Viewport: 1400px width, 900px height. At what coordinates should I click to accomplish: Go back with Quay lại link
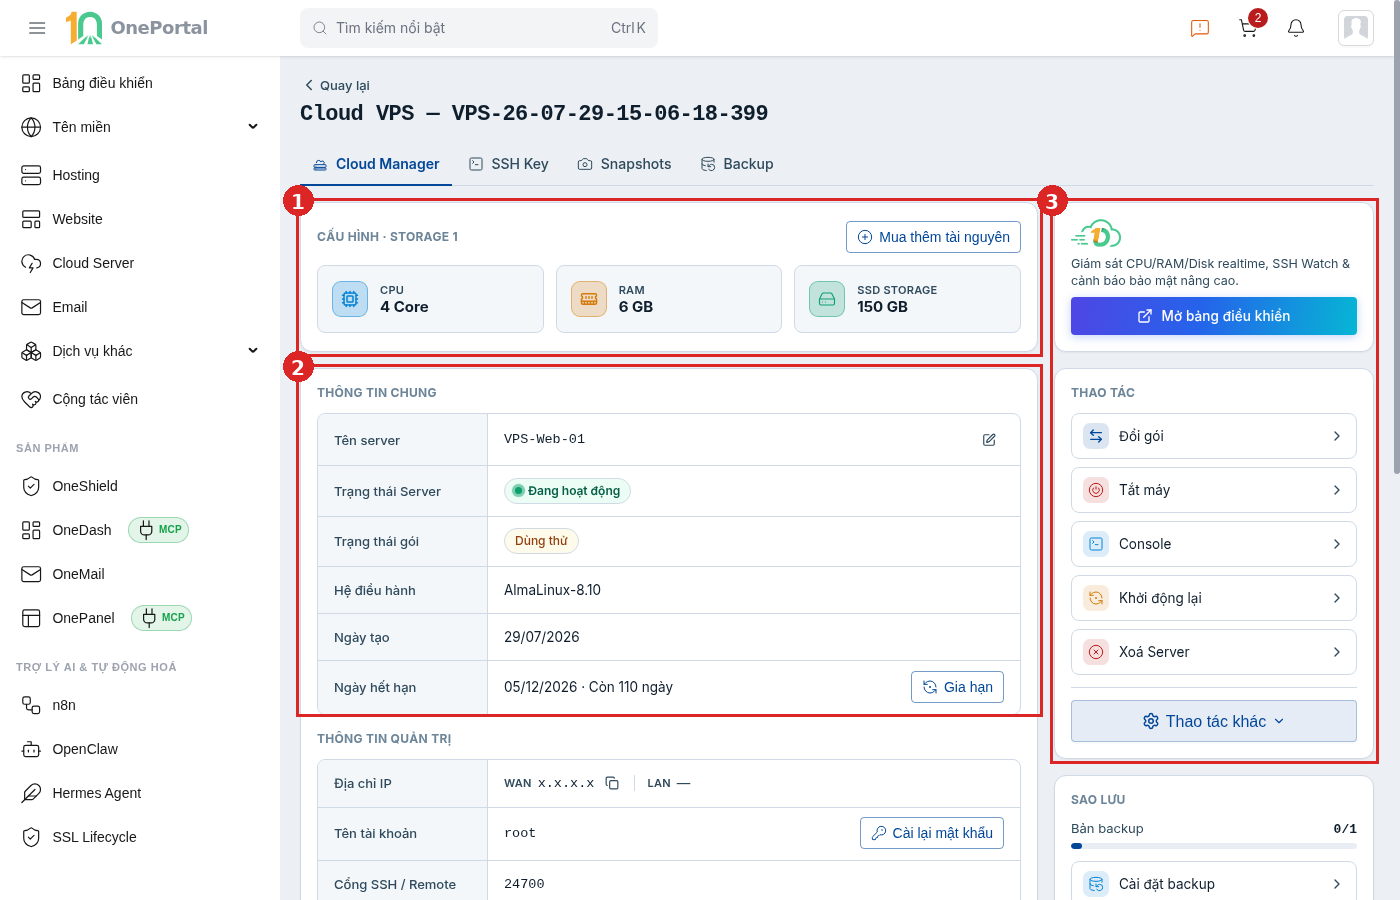click(337, 86)
